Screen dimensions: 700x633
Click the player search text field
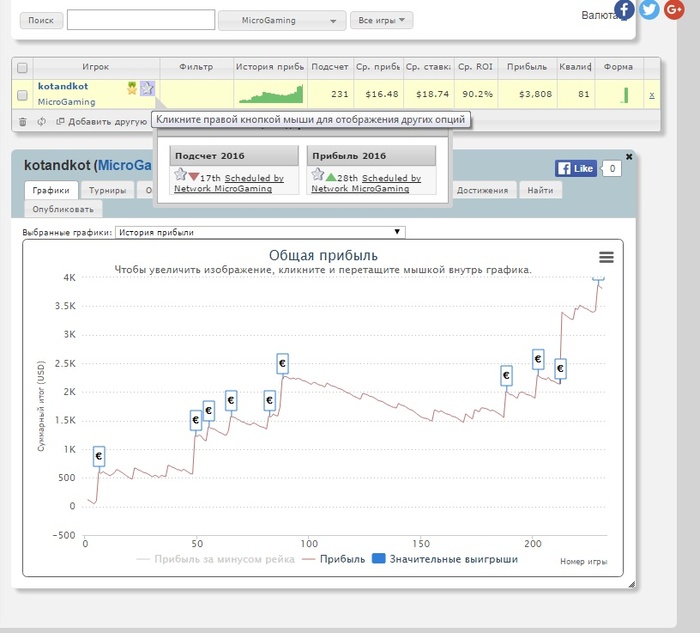(140, 20)
